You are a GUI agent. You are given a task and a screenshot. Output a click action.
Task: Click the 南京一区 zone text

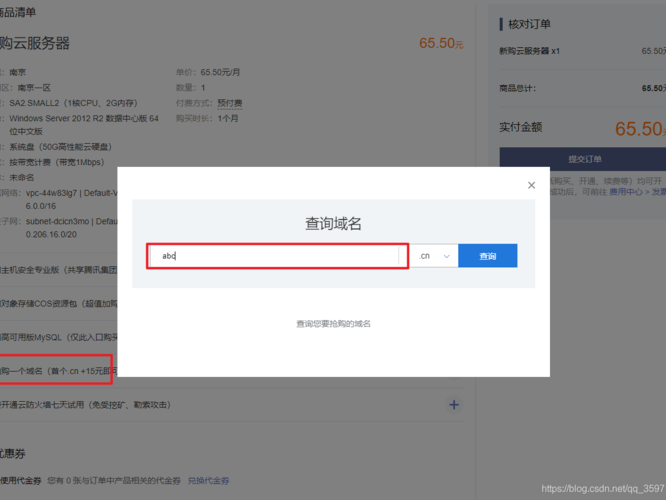[34, 88]
